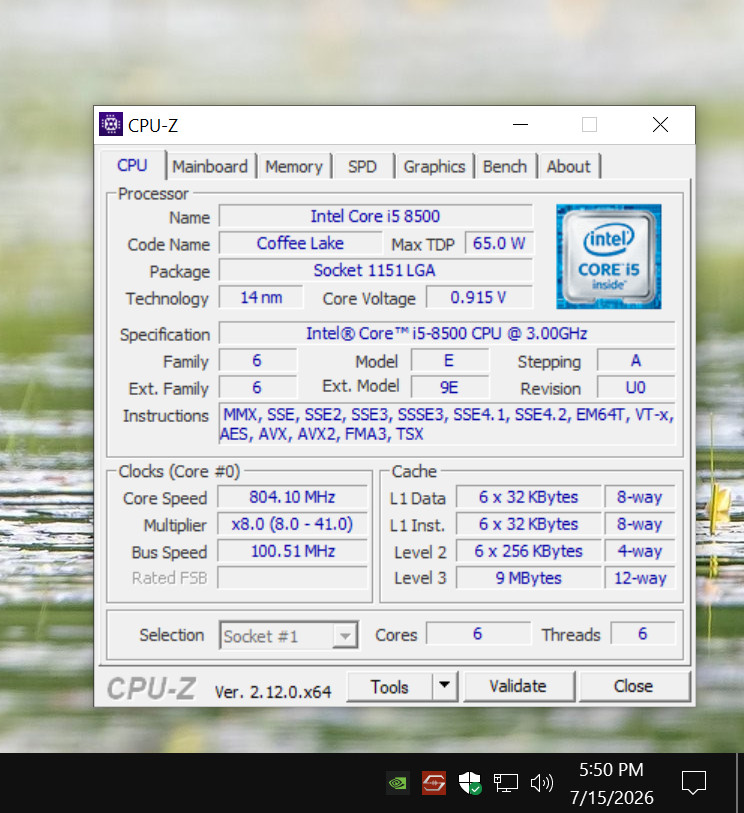Viewport: 744px width, 813px height.
Task: Click the 65.0 W Max TDP value
Action: pos(499,243)
